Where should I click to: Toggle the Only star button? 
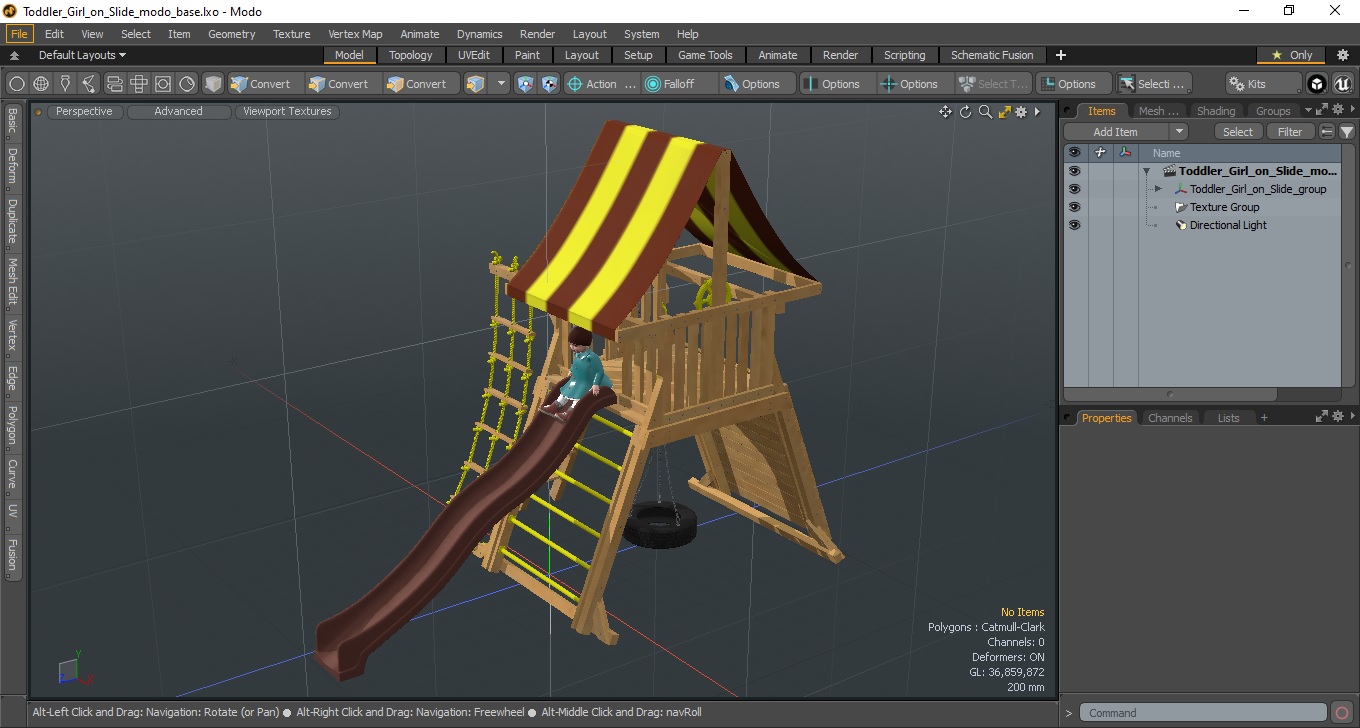pyautogui.click(x=1291, y=55)
